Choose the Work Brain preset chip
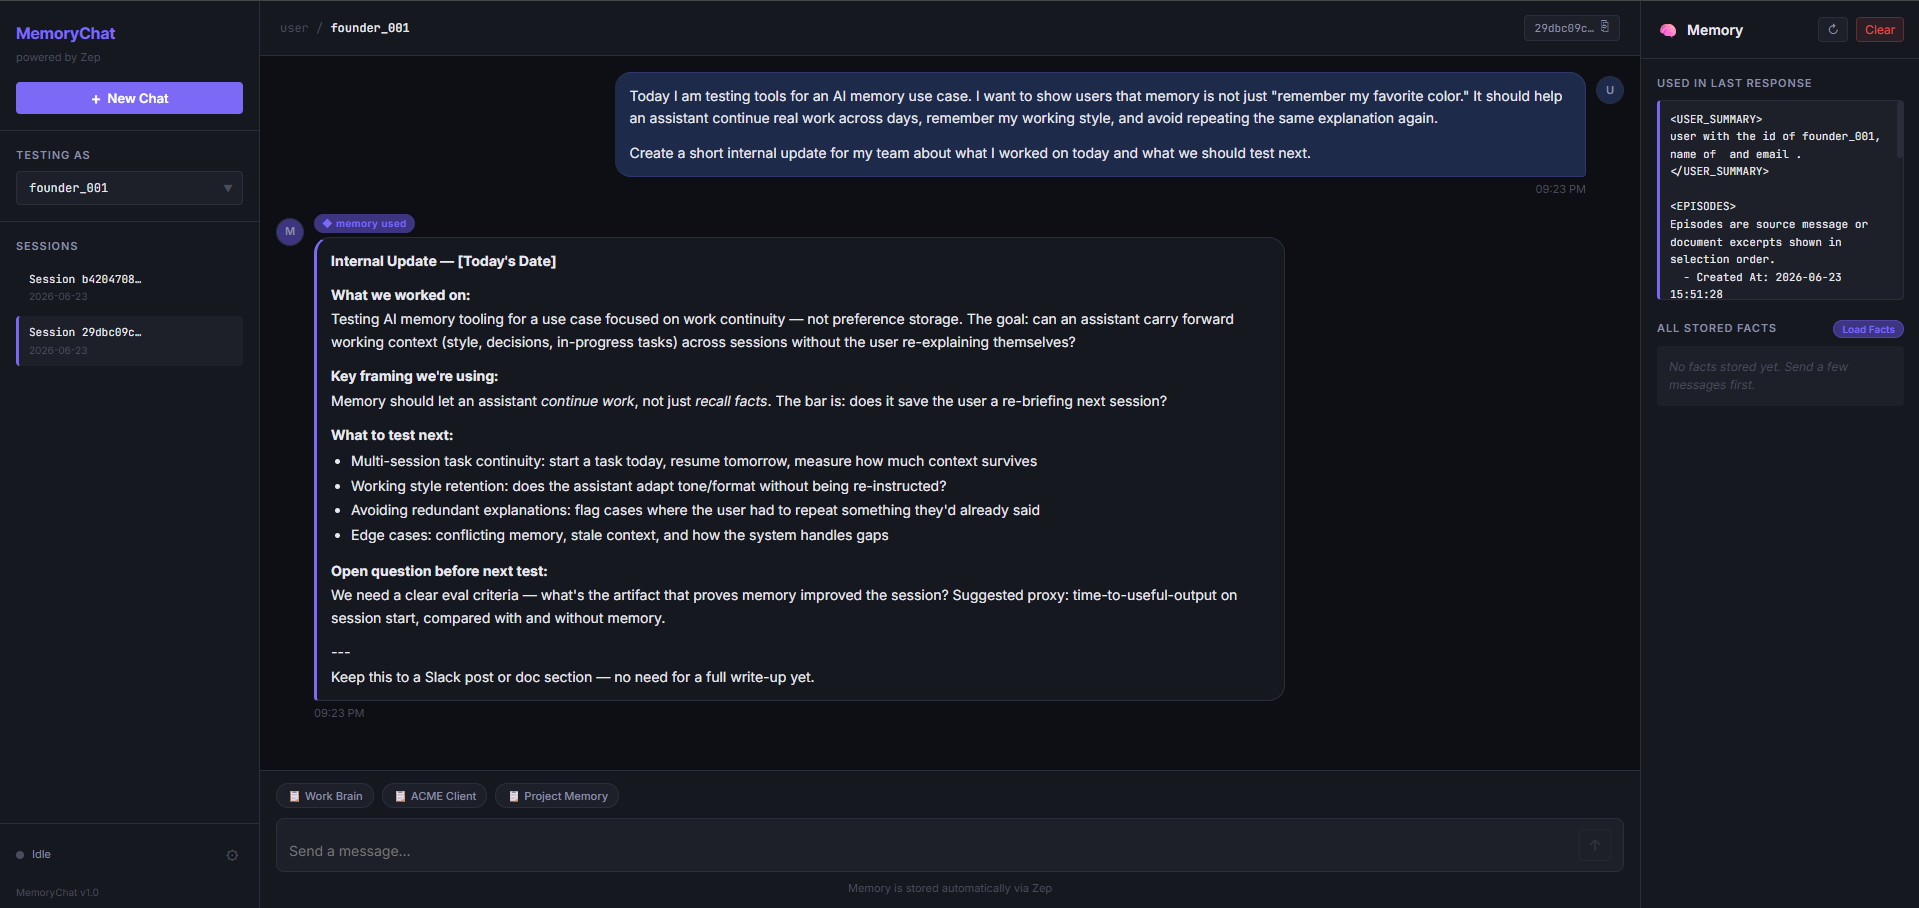This screenshot has width=1919, height=908. [325, 796]
